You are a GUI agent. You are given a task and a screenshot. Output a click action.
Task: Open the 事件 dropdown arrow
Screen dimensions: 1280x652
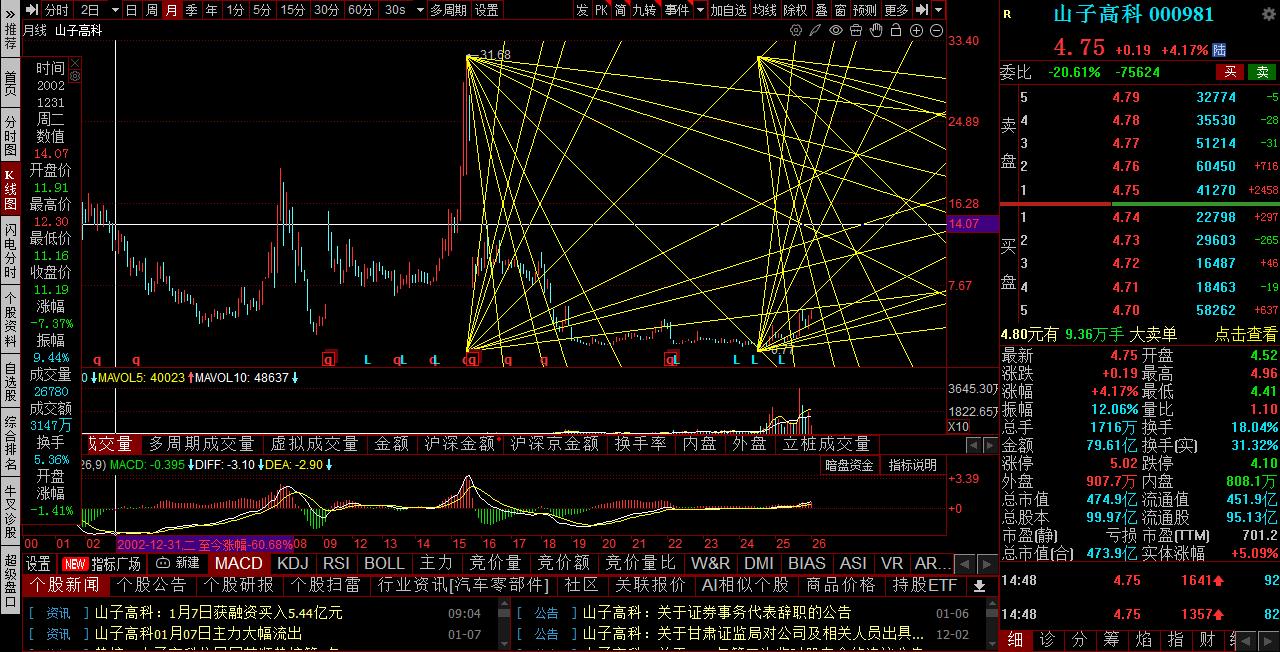(698, 10)
